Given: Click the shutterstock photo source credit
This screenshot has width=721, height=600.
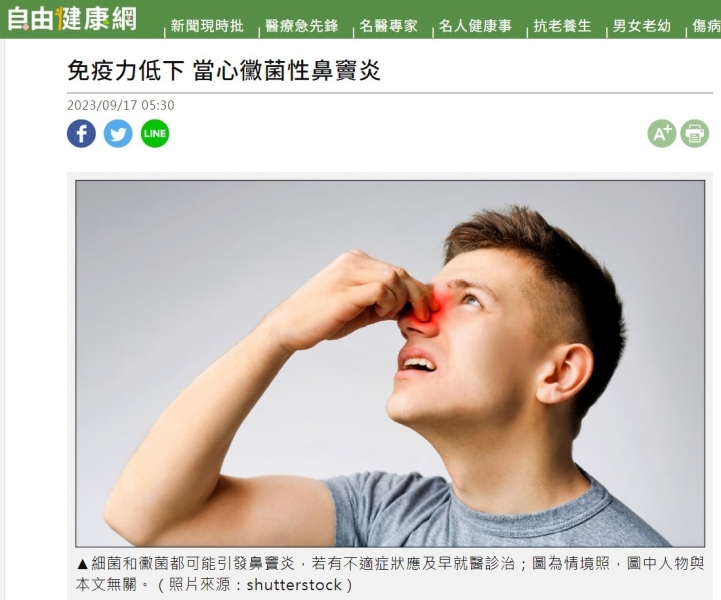Looking at the screenshot, I should pos(294,584).
